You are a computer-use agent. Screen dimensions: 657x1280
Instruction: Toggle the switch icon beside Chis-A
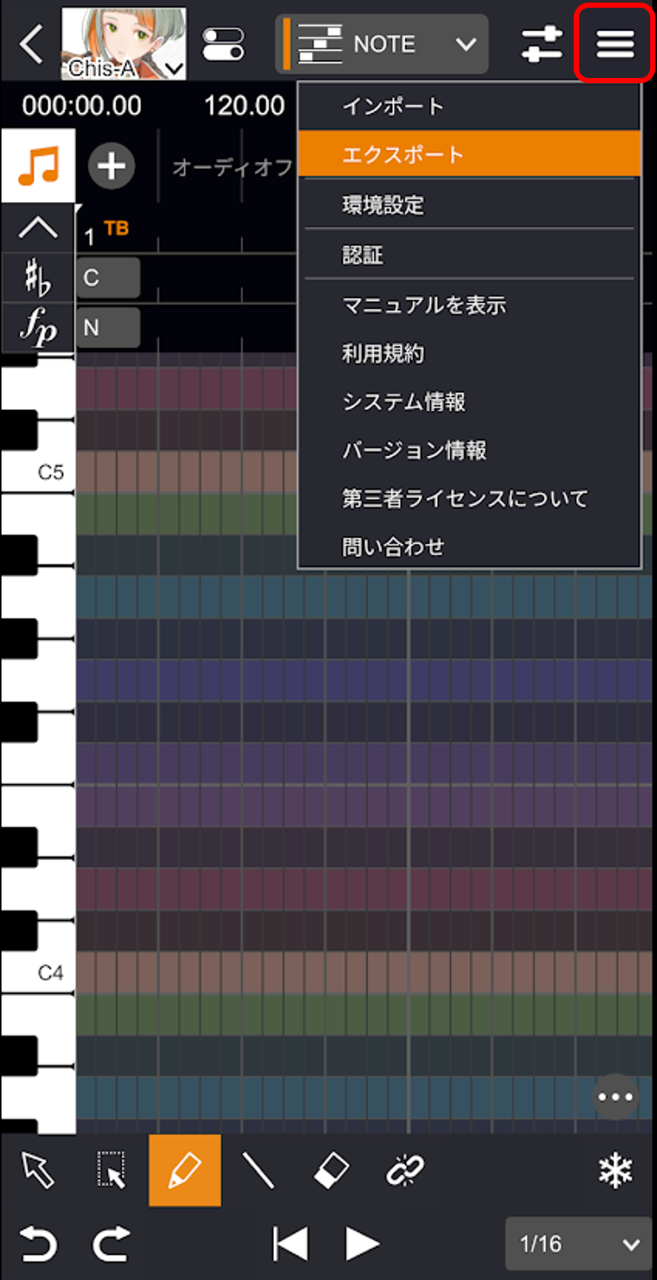point(223,44)
